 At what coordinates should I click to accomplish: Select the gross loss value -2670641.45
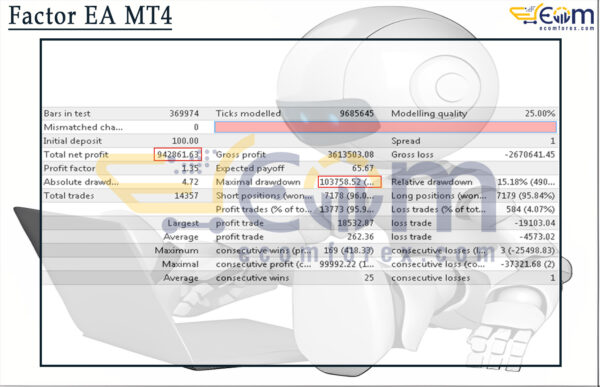point(530,155)
